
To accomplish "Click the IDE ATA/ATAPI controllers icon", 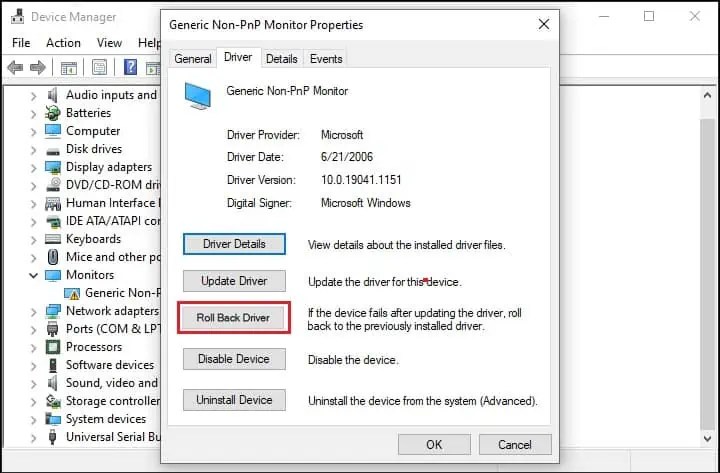I will [53, 221].
